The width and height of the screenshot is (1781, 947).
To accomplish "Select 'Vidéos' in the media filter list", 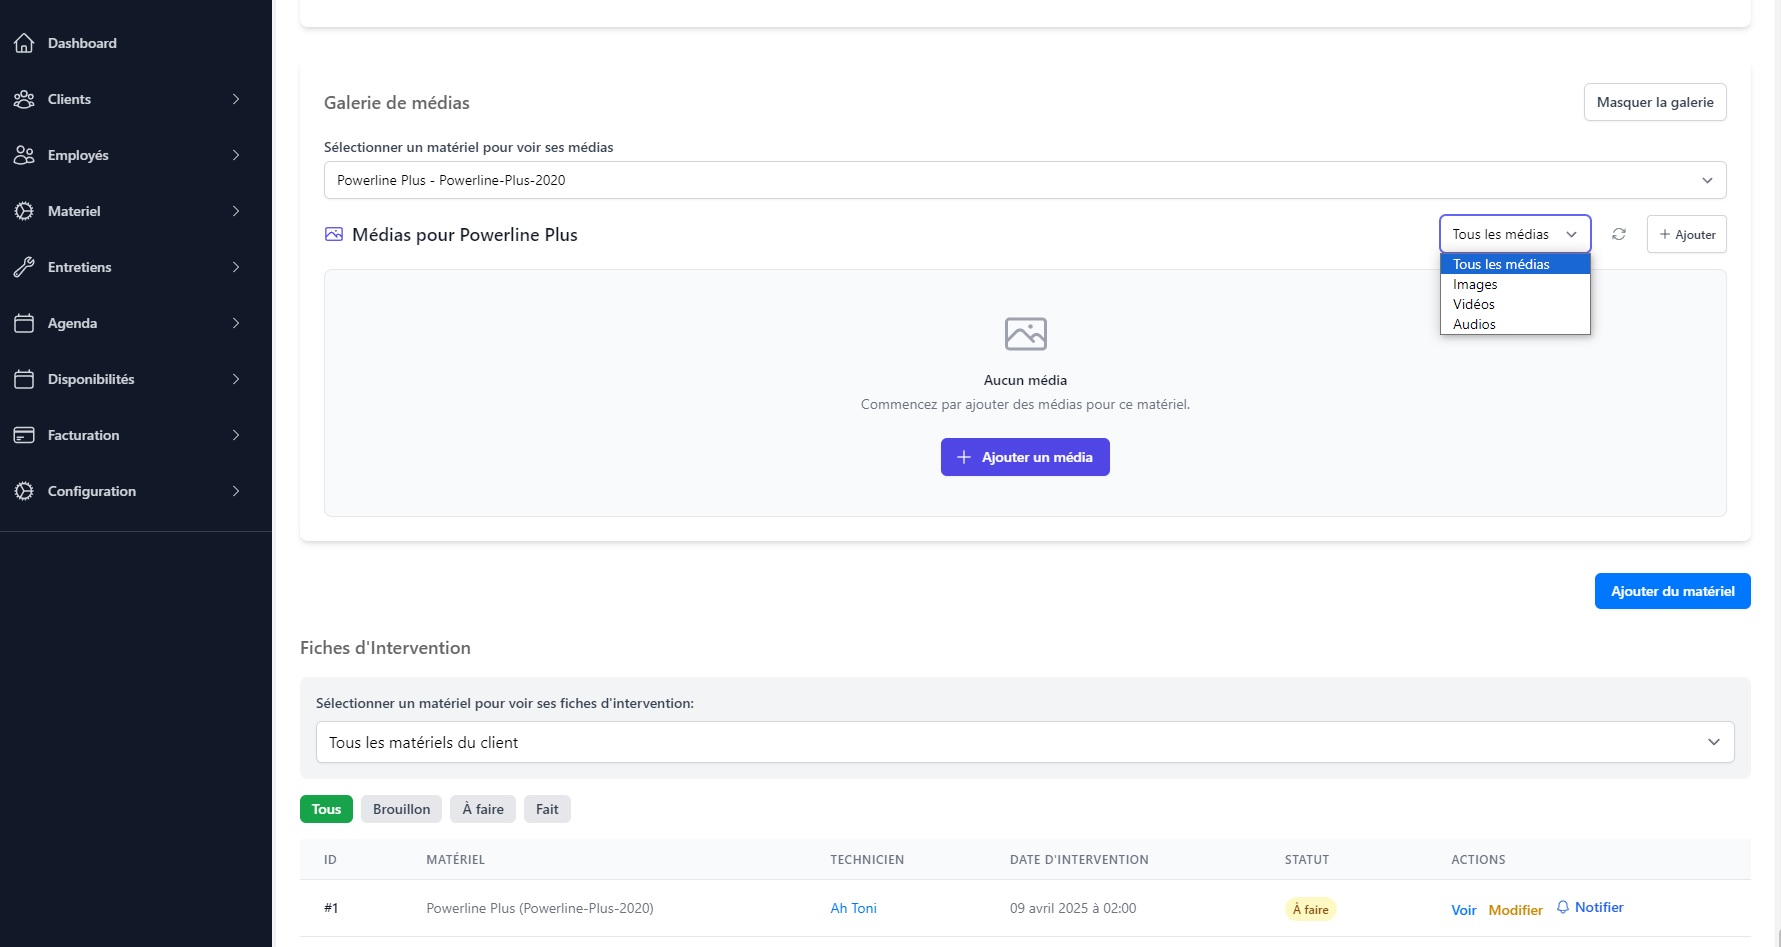I will tap(1473, 304).
